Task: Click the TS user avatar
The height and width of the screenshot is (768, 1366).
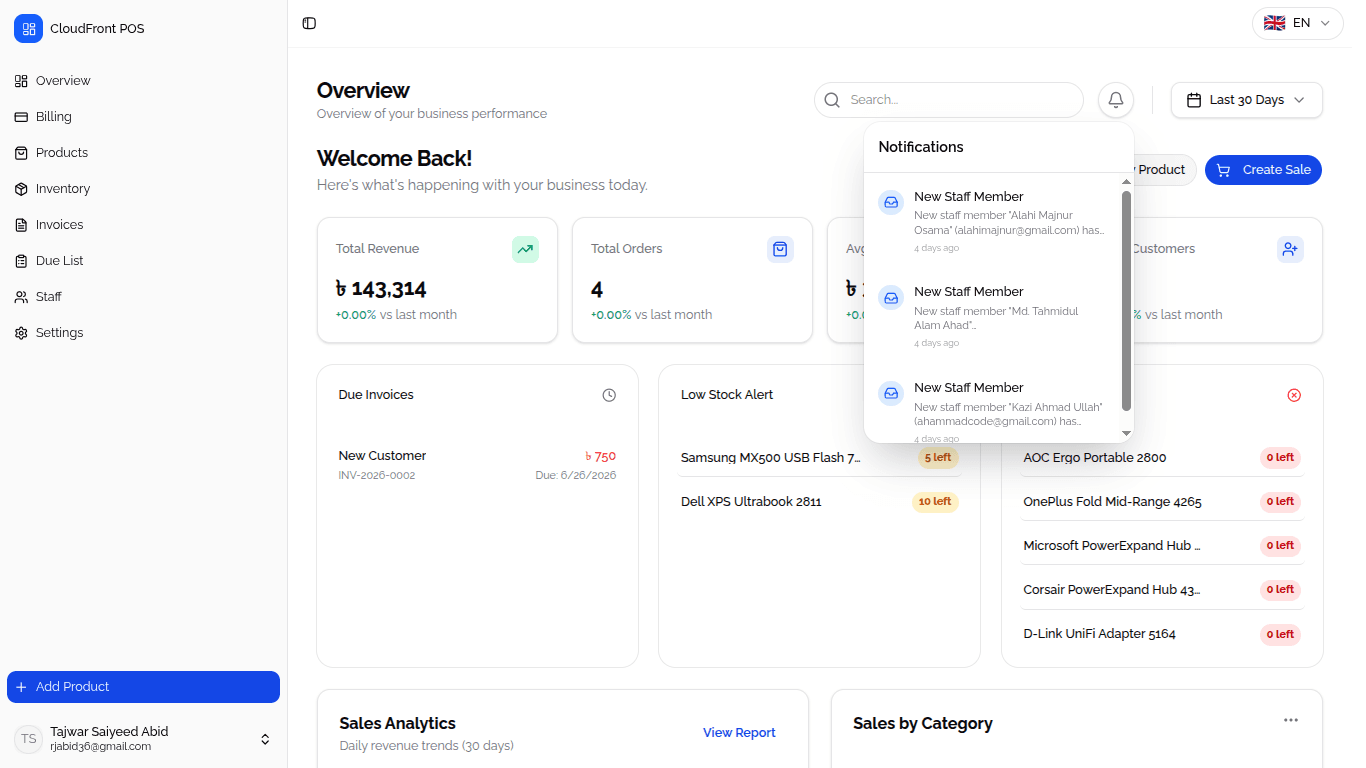Action: 28,739
